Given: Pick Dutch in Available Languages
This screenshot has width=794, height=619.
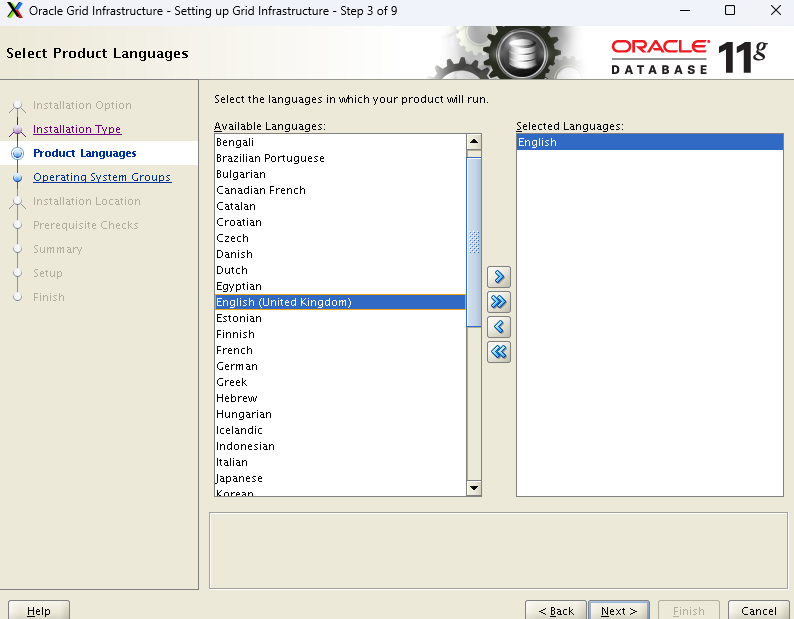Looking at the screenshot, I should click(x=340, y=270).
